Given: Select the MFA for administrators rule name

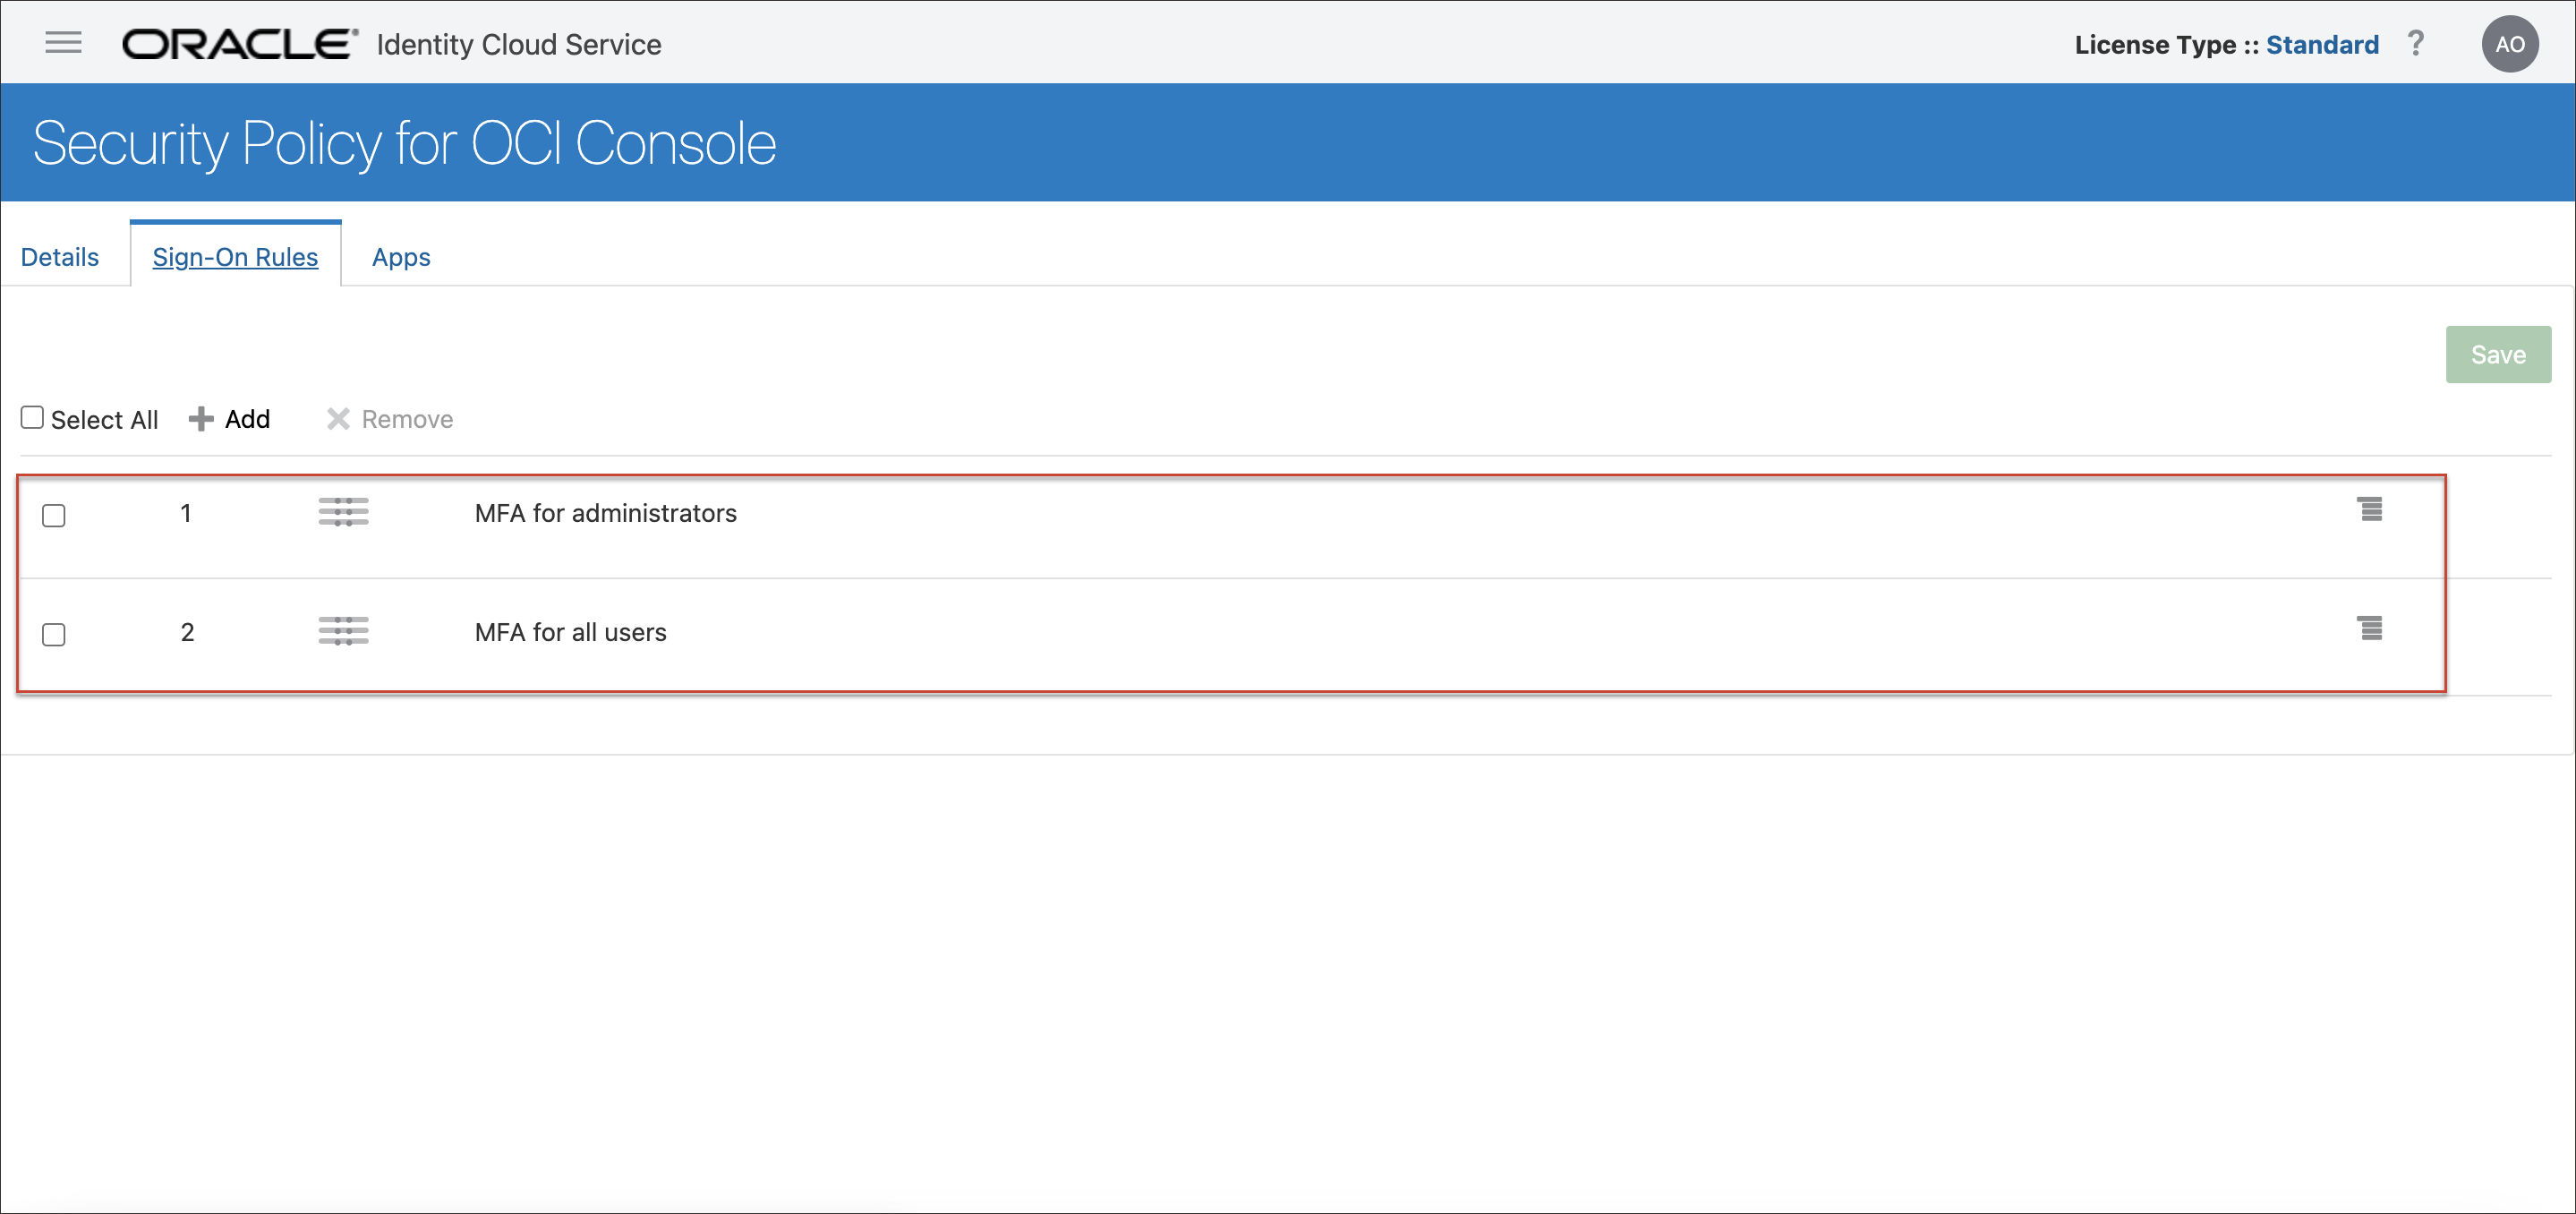Looking at the screenshot, I should click(x=605, y=512).
